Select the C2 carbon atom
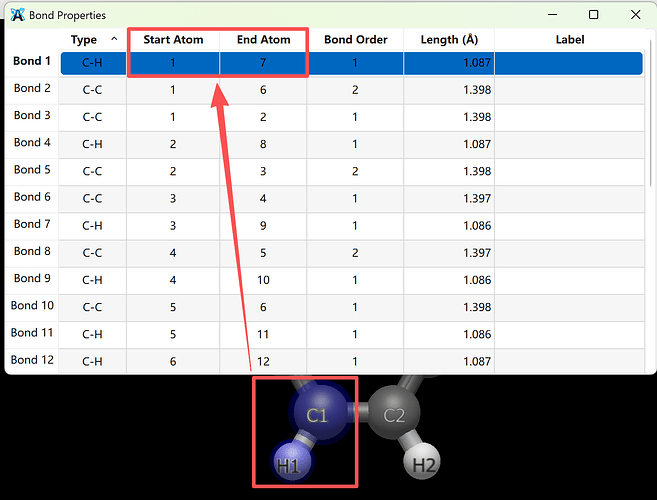 (395, 415)
